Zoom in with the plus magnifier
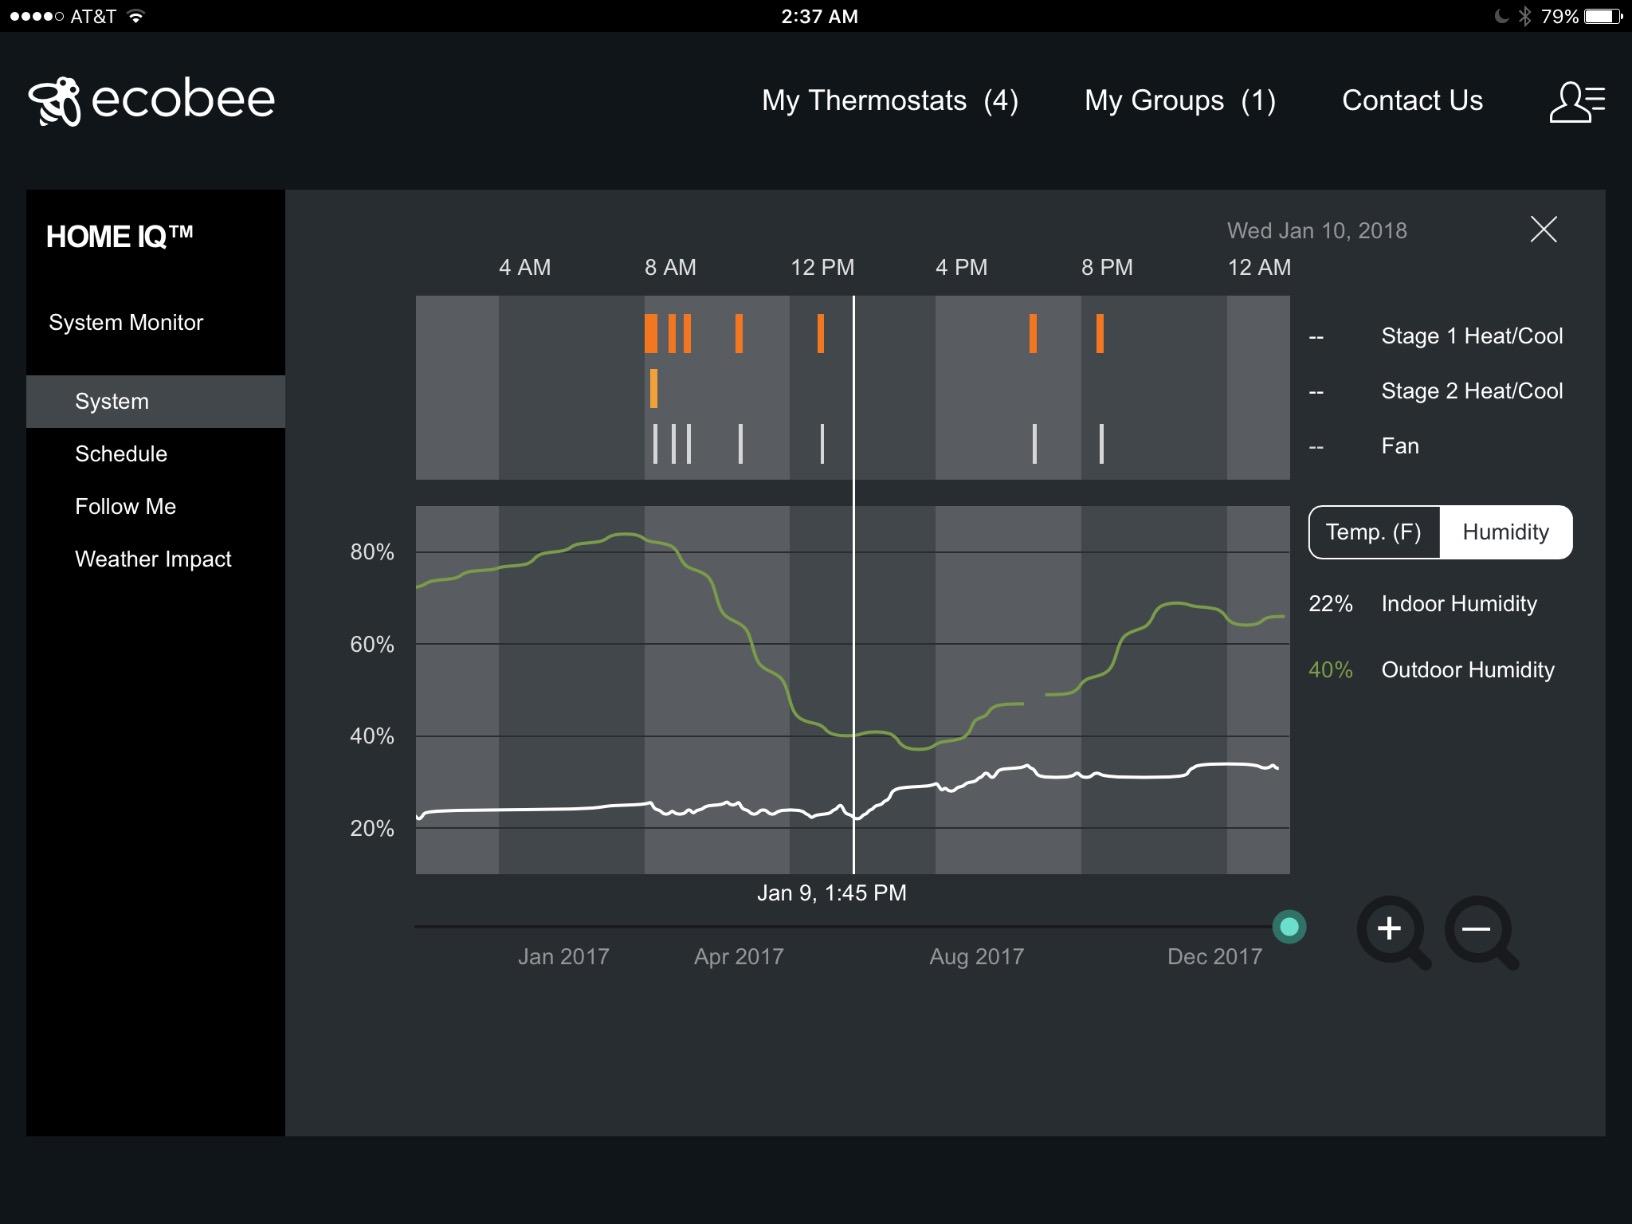This screenshot has height=1224, width=1632. click(1391, 931)
